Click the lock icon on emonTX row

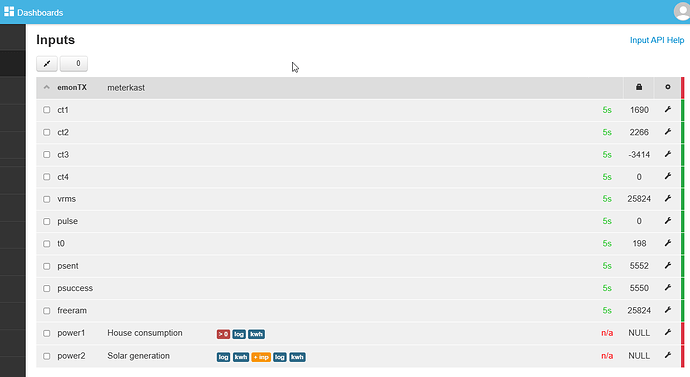pyautogui.click(x=639, y=87)
